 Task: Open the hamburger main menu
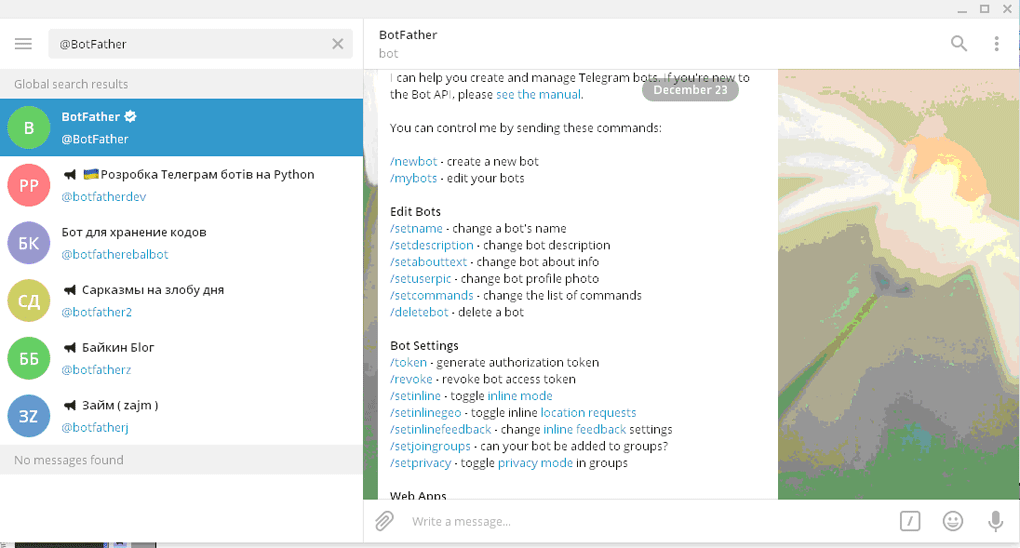pos(24,44)
